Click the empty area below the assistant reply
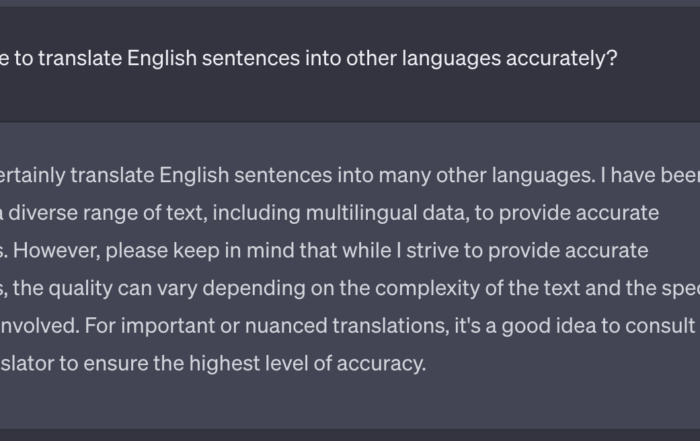Screen dimensions: 700x441 point(350,402)
